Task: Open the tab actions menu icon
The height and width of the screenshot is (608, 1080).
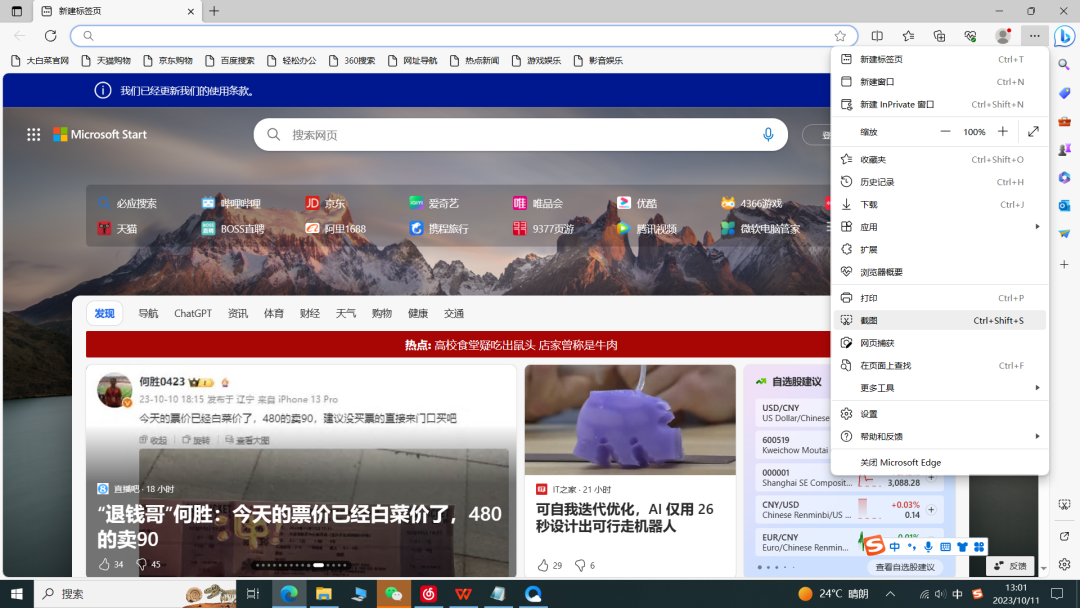Action: (17, 11)
